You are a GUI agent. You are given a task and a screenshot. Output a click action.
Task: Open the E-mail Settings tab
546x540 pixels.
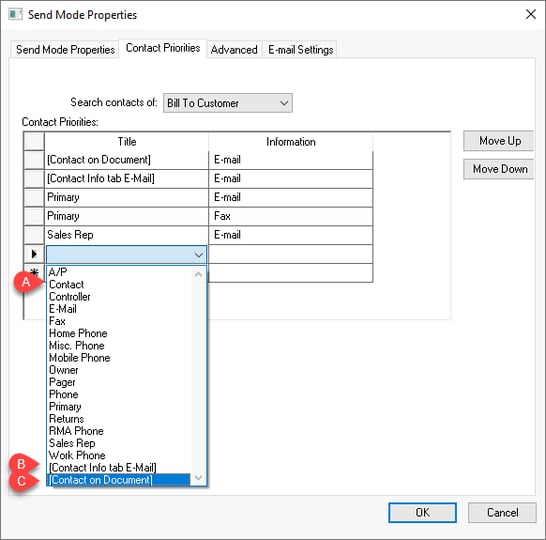tap(301, 49)
